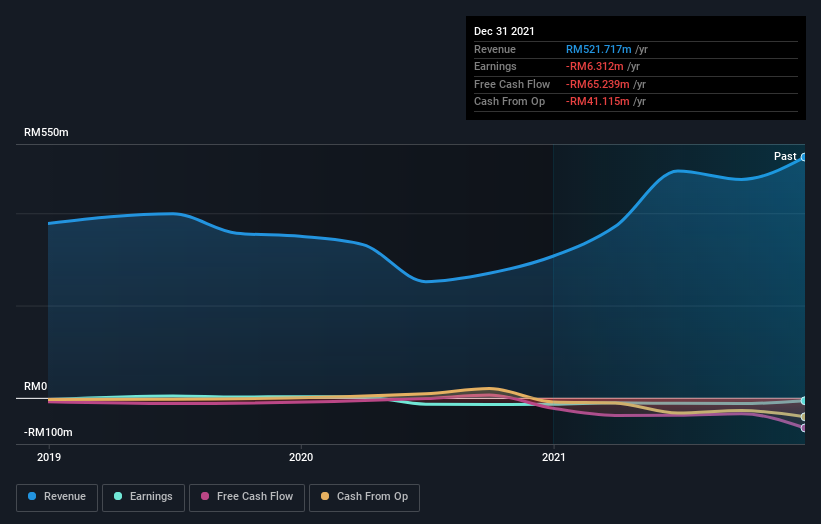The image size is (821, 524).
Task: Click the Cash From Op value -RM41.115m in the tooltip
Action: (597, 102)
